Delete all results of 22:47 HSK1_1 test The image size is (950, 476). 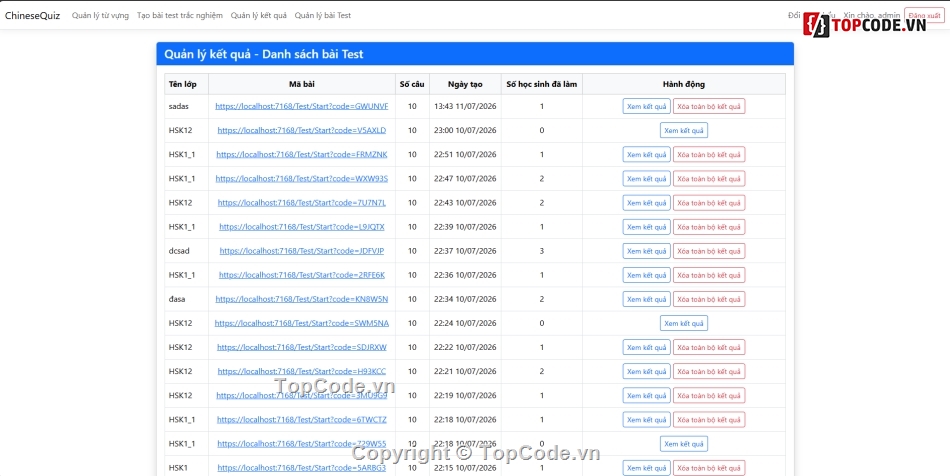click(709, 179)
